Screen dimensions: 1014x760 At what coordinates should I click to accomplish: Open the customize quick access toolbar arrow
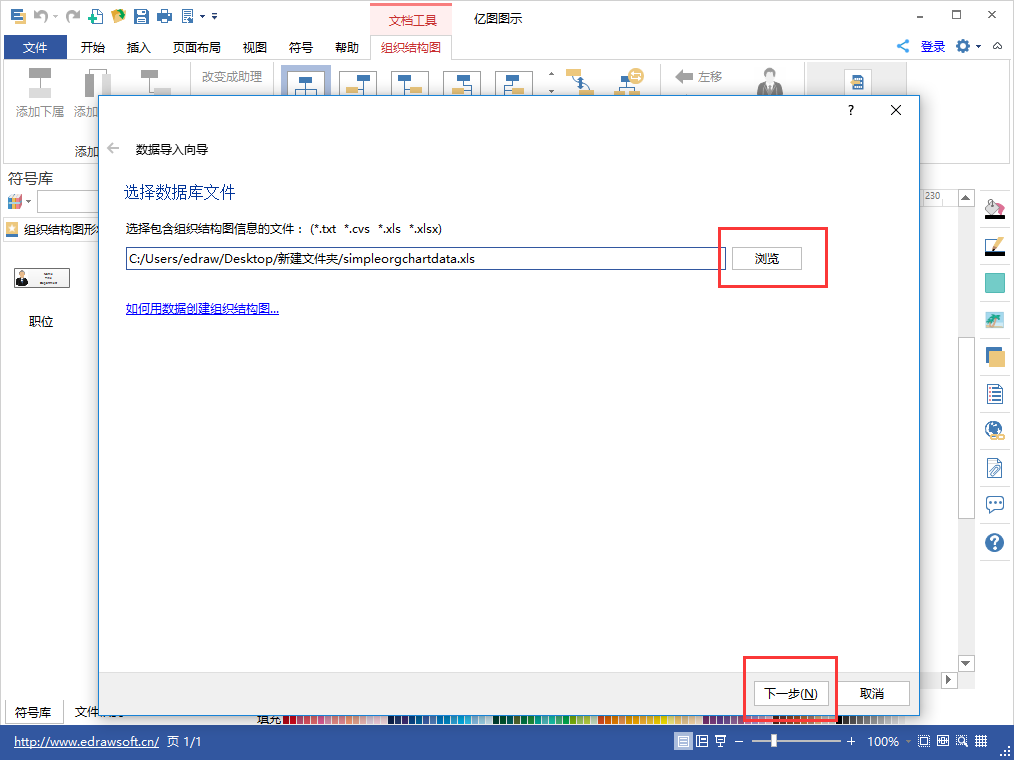215,16
